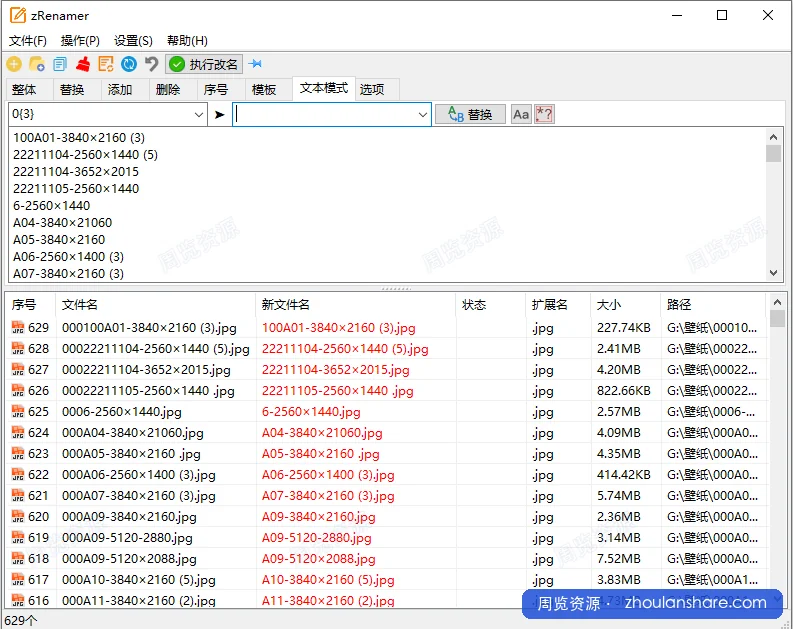Screen dimensions: 793x629
Task: Click the add folder icon
Action: tap(36, 64)
